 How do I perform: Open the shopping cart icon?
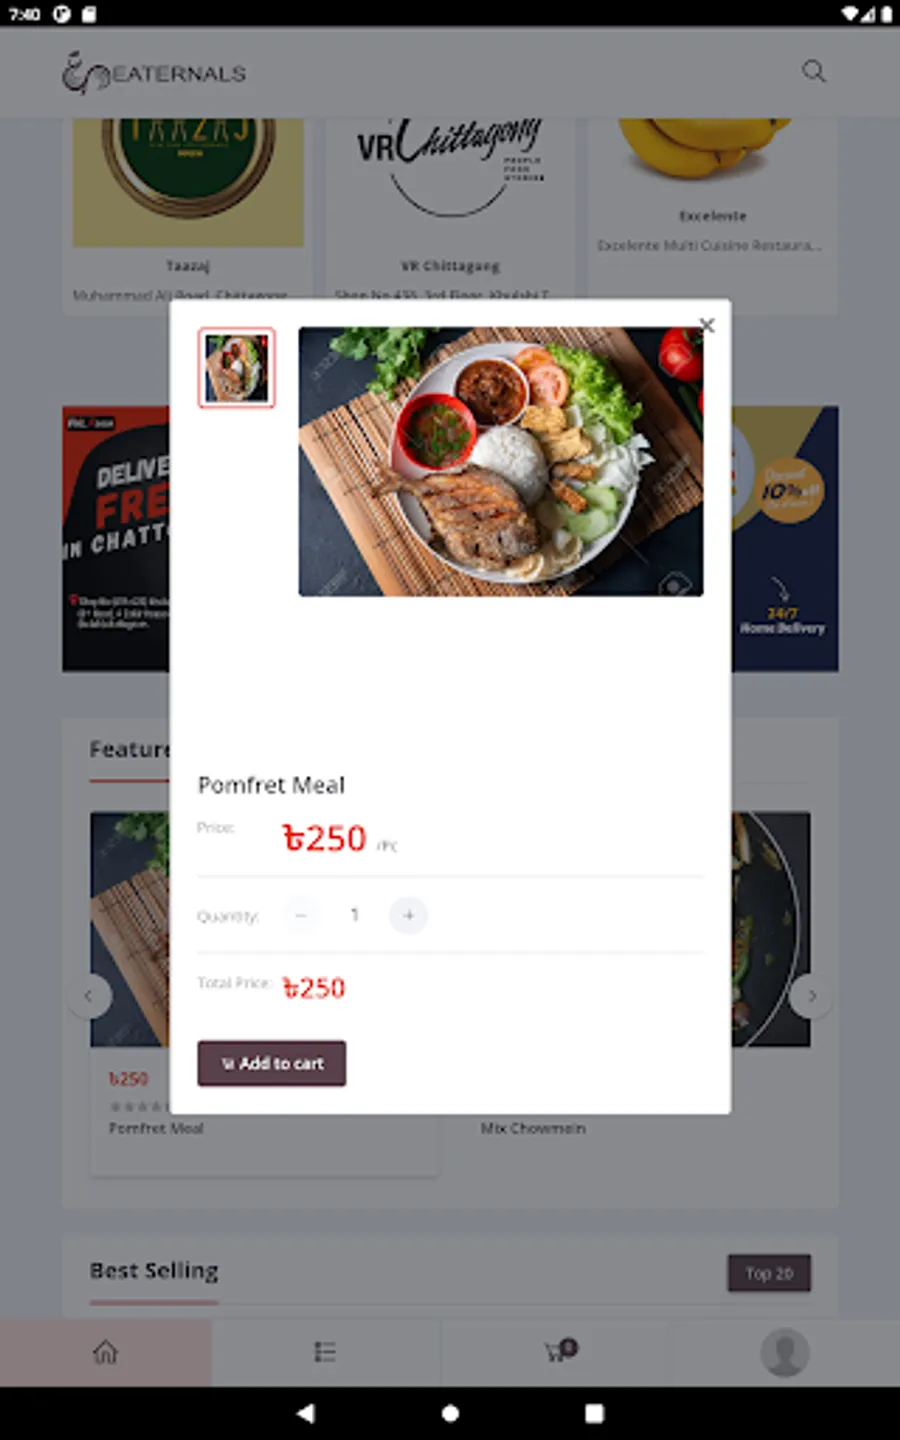tap(560, 1351)
